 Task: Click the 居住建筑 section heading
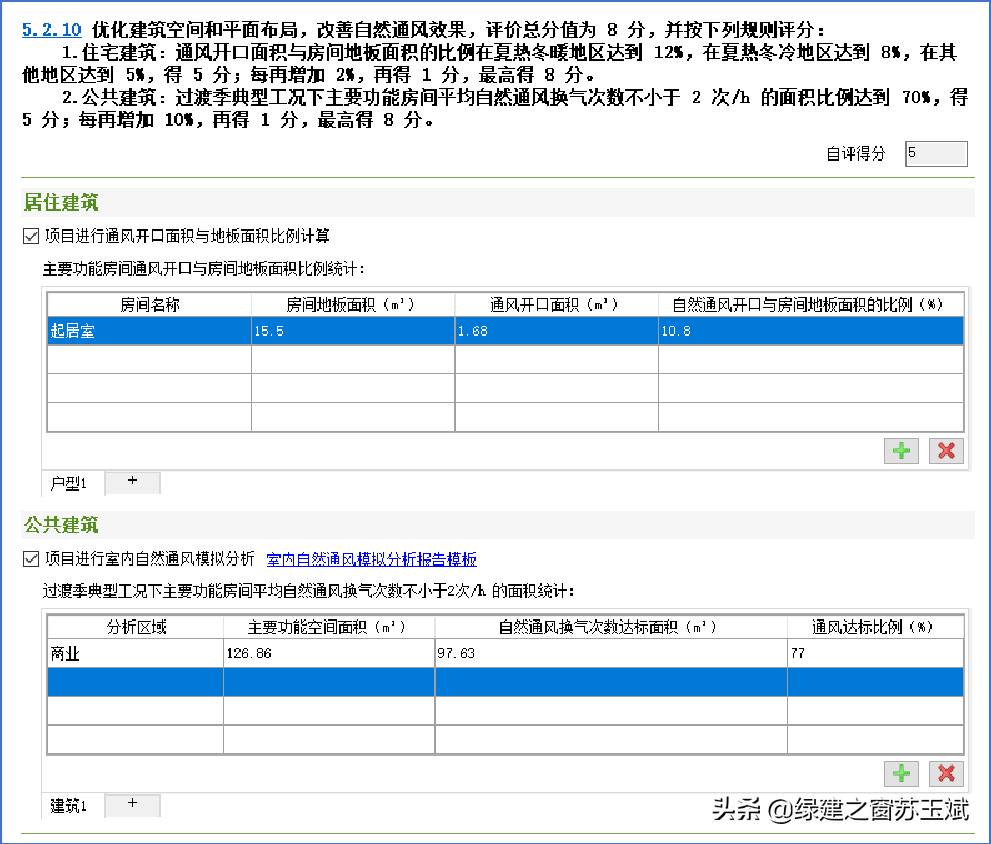tap(61, 202)
